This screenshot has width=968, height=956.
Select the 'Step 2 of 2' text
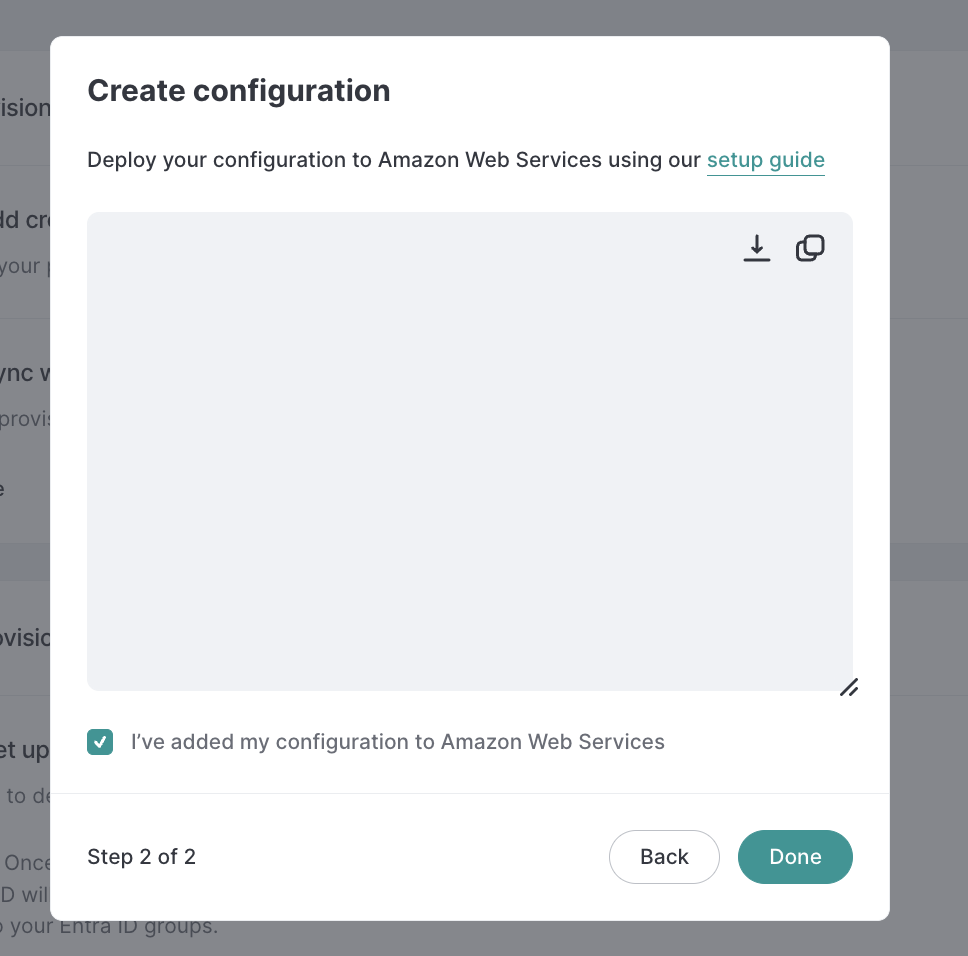pyautogui.click(x=141, y=857)
